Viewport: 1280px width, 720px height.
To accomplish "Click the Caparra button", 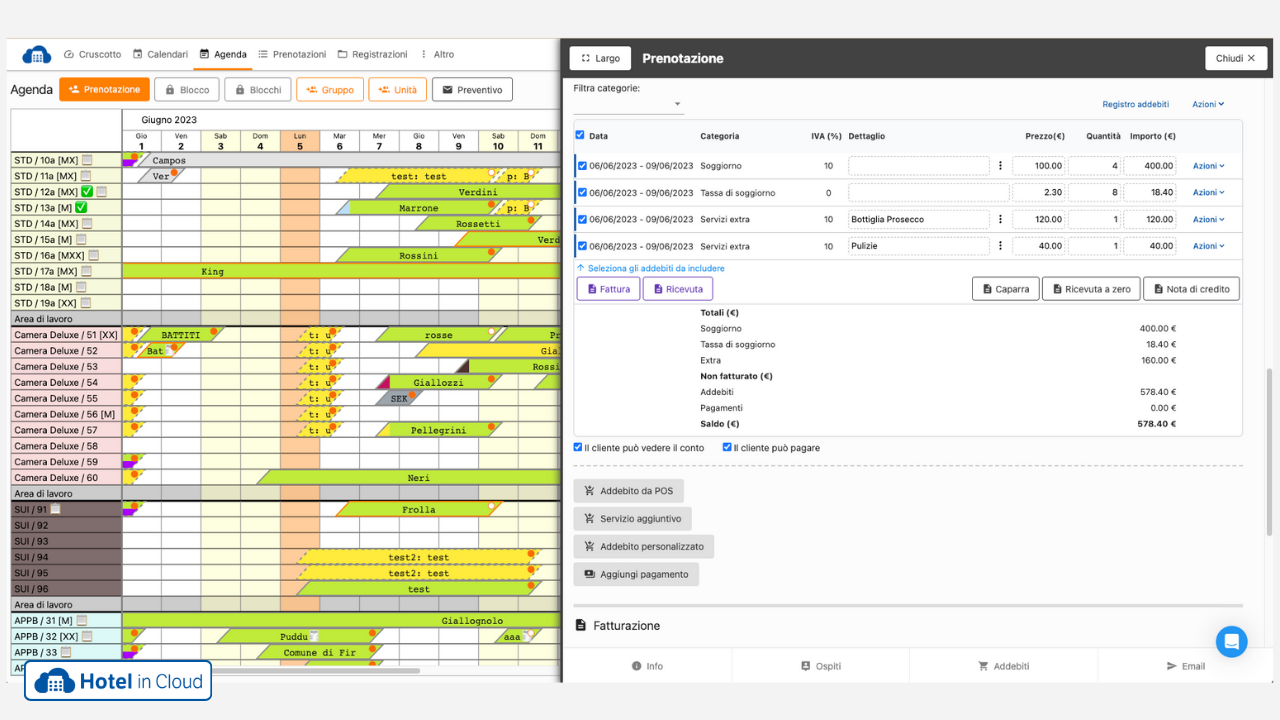I will 1005,289.
